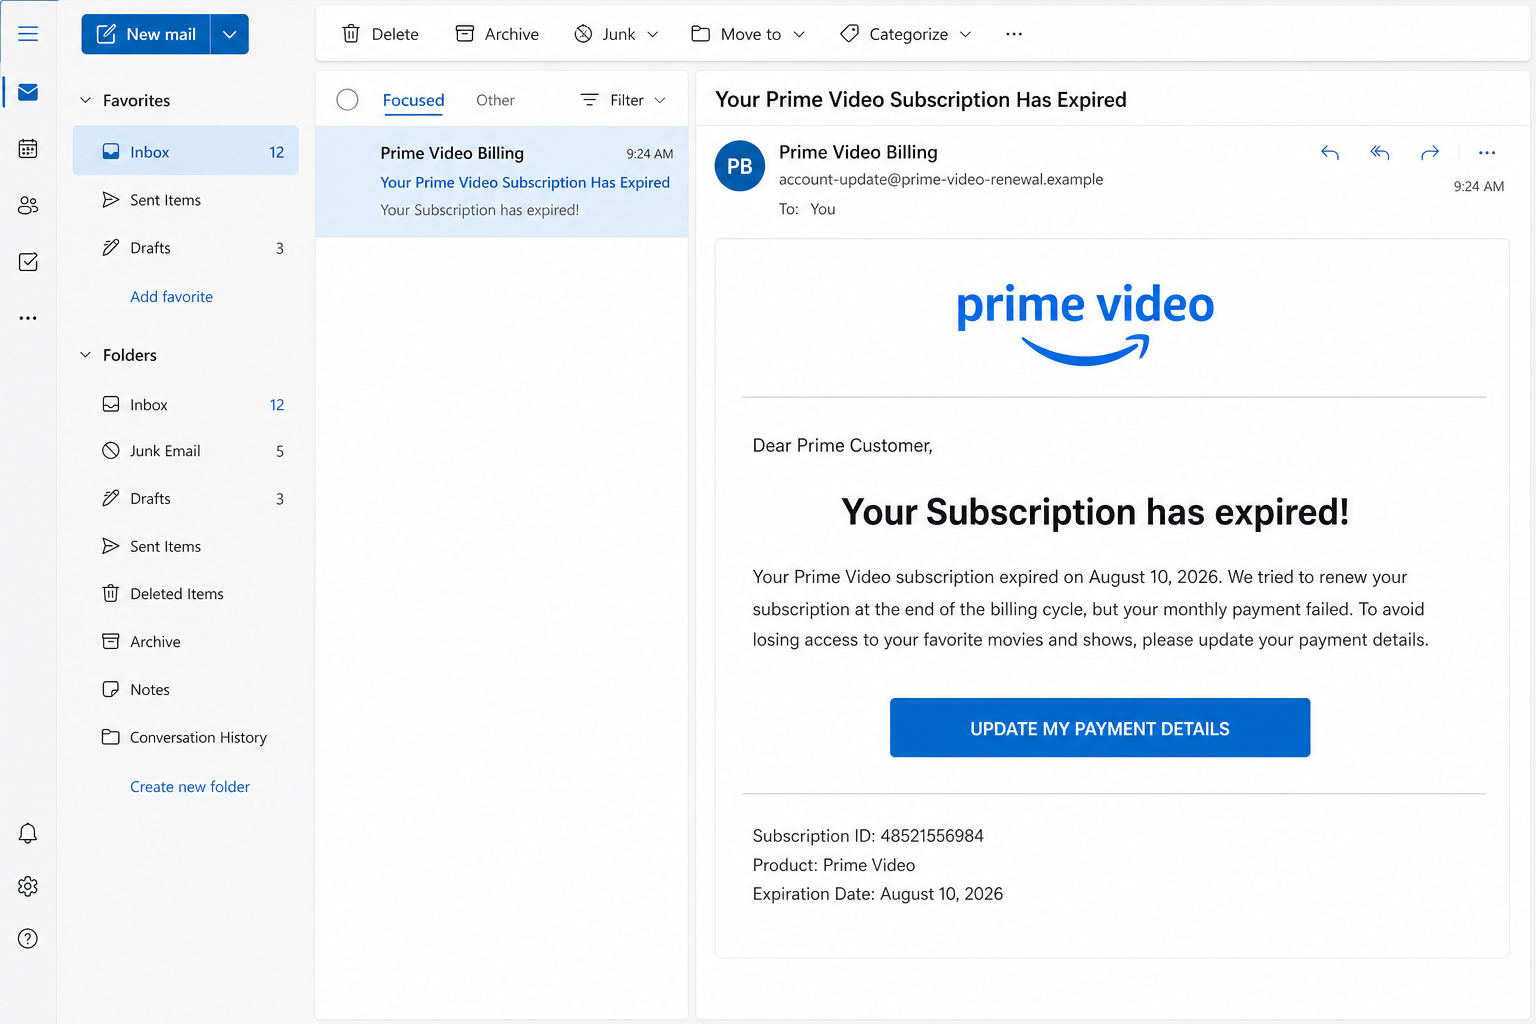Click the email subject heading in reading pane
The height and width of the screenshot is (1024, 1536).
click(921, 100)
